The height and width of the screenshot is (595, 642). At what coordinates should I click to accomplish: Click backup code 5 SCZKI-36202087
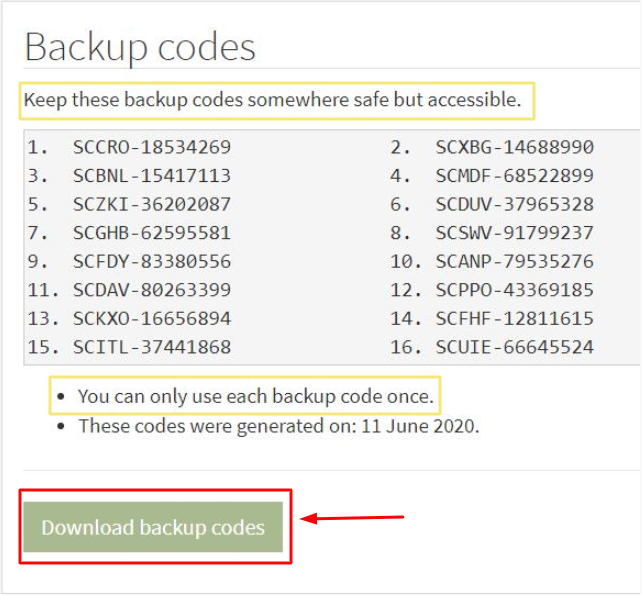click(151, 204)
